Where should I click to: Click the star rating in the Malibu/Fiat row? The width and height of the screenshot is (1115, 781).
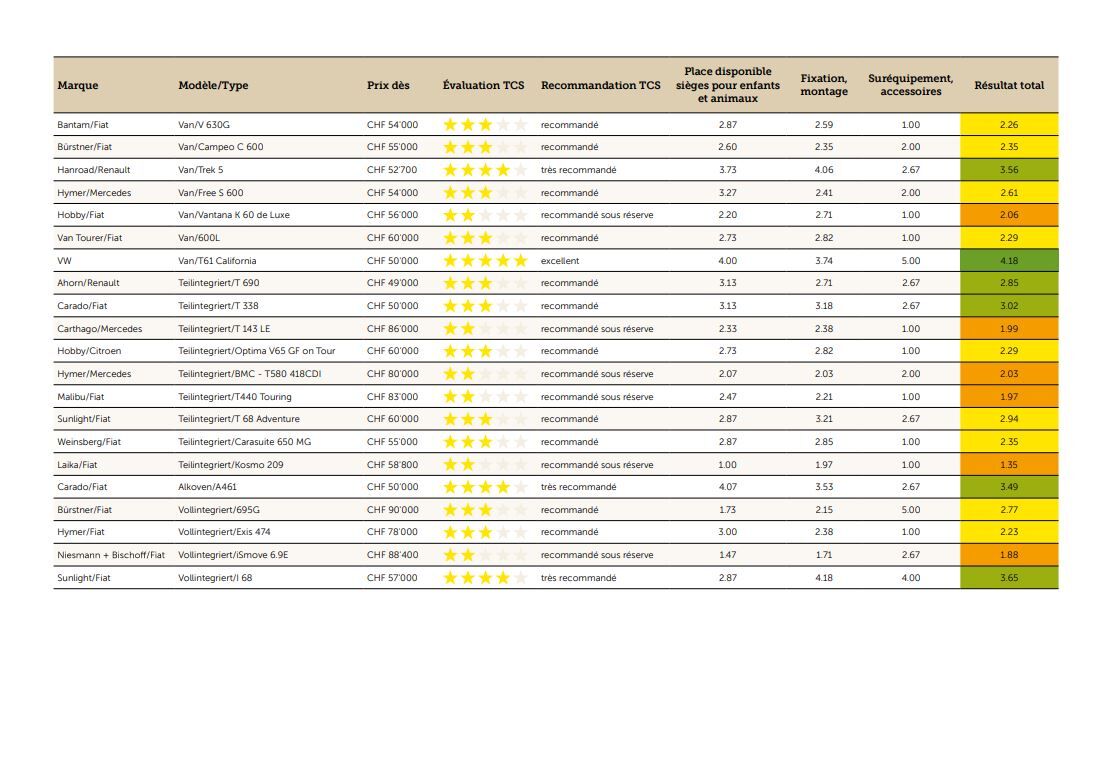(x=485, y=397)
